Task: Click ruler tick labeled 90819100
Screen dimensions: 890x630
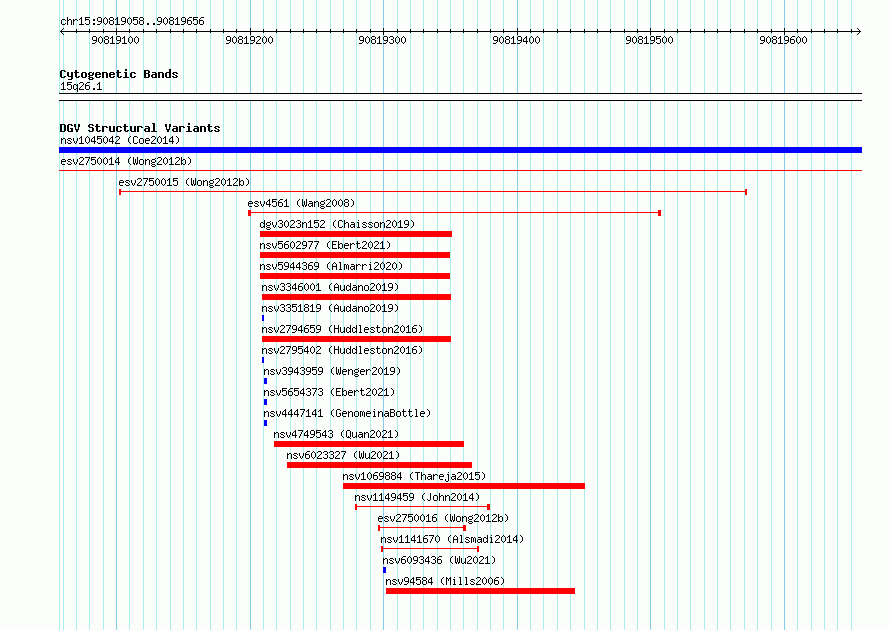Action: tap(115, 40)
